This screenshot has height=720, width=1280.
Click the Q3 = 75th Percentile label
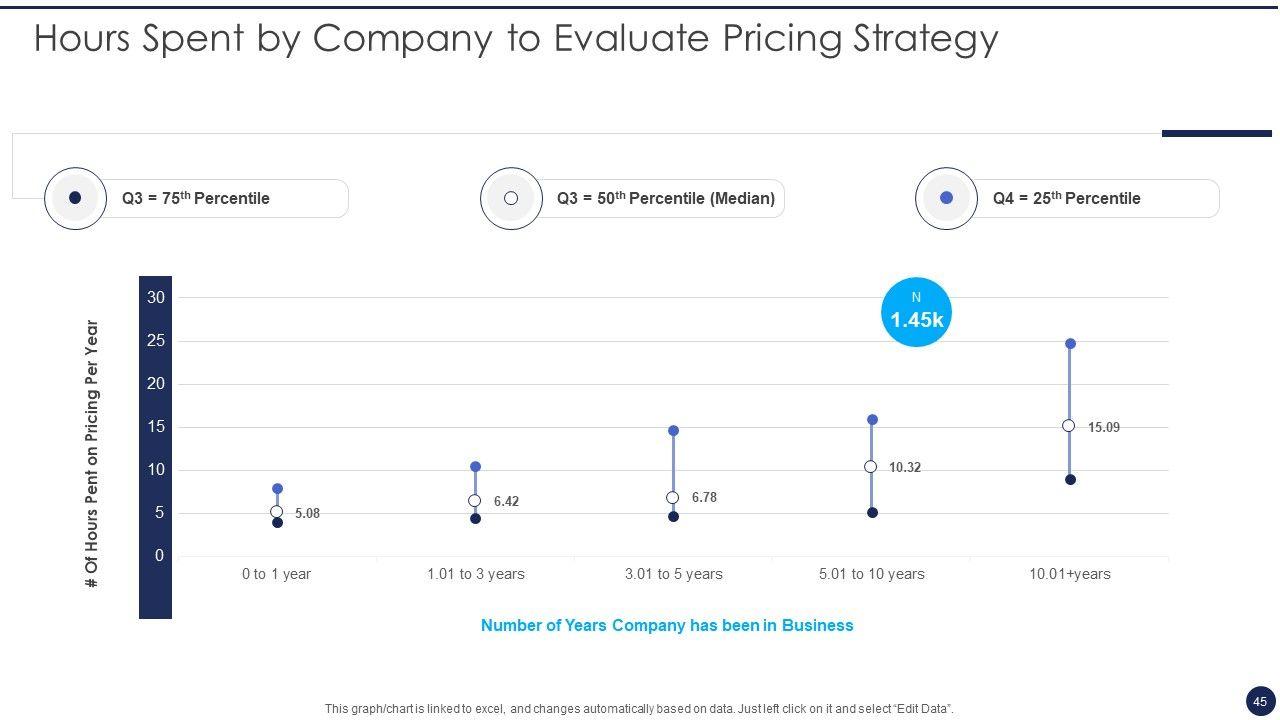click(196, 198)
